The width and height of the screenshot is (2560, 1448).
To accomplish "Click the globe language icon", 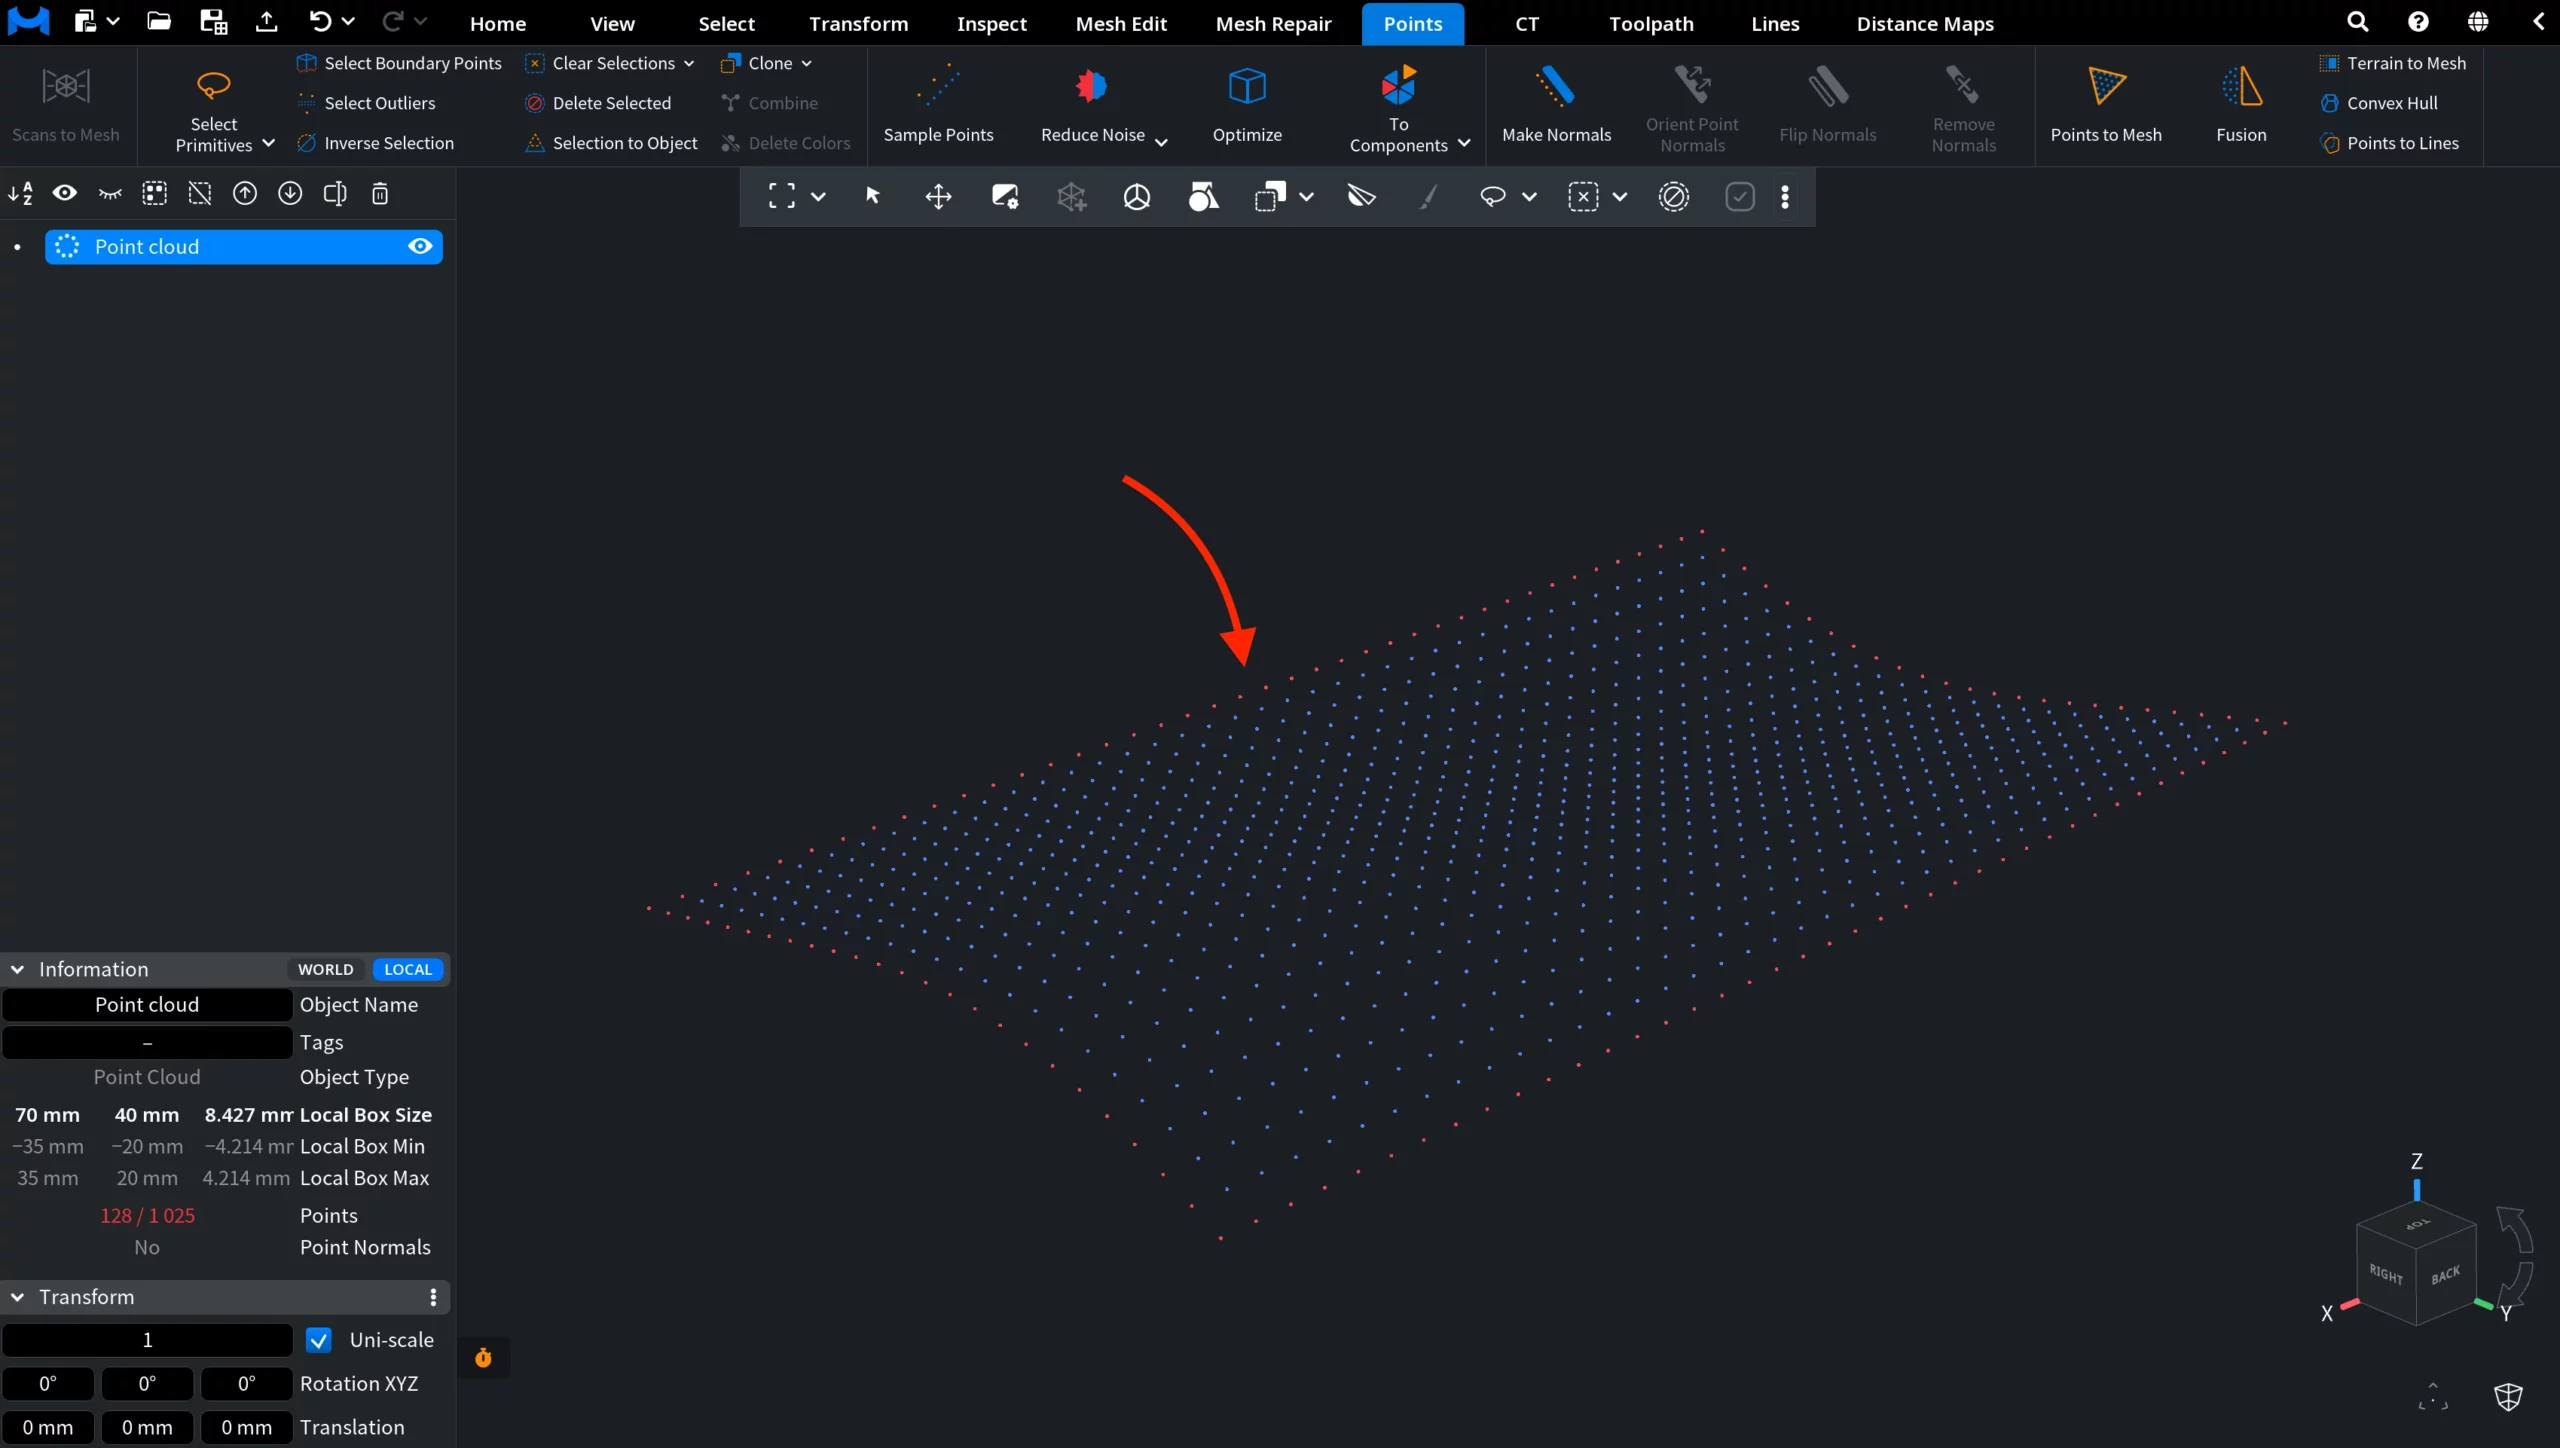I will (2477, 22).
